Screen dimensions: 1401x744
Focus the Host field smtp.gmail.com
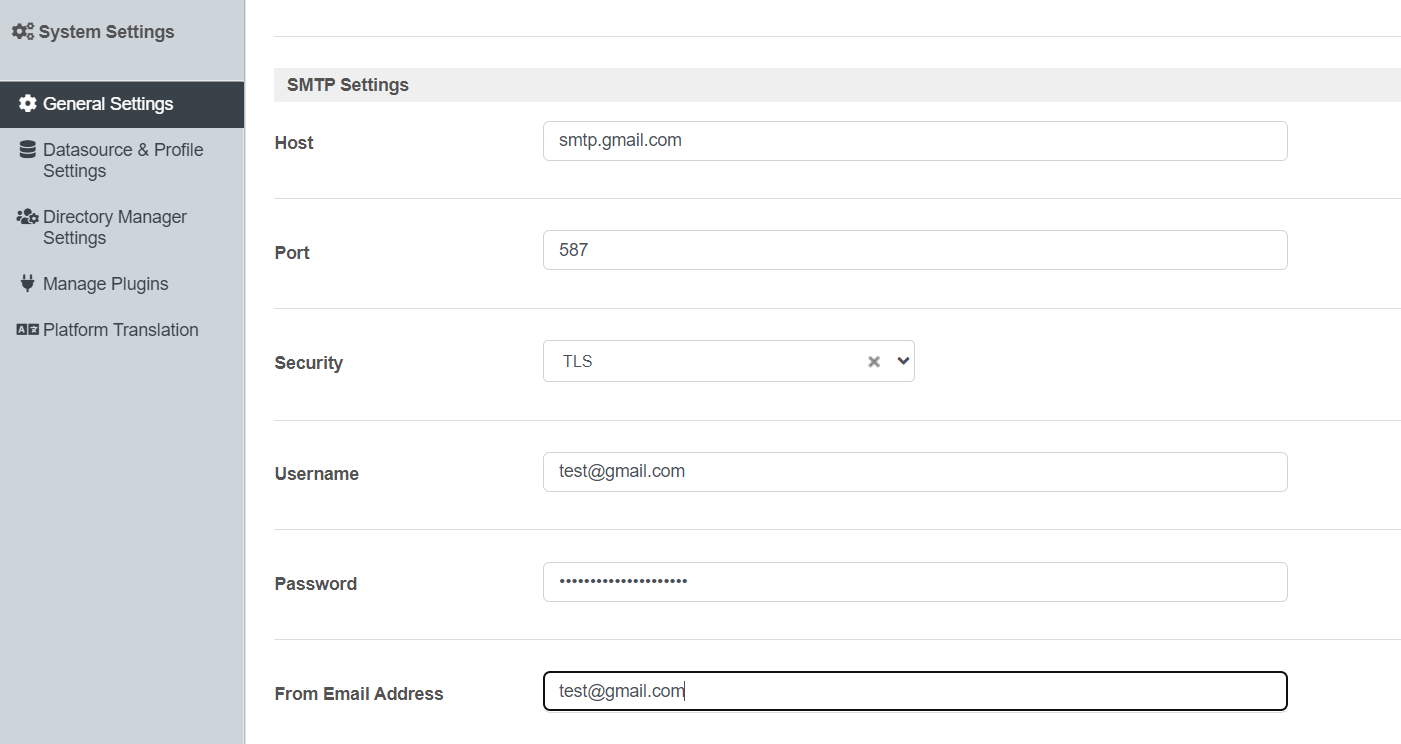915,141
